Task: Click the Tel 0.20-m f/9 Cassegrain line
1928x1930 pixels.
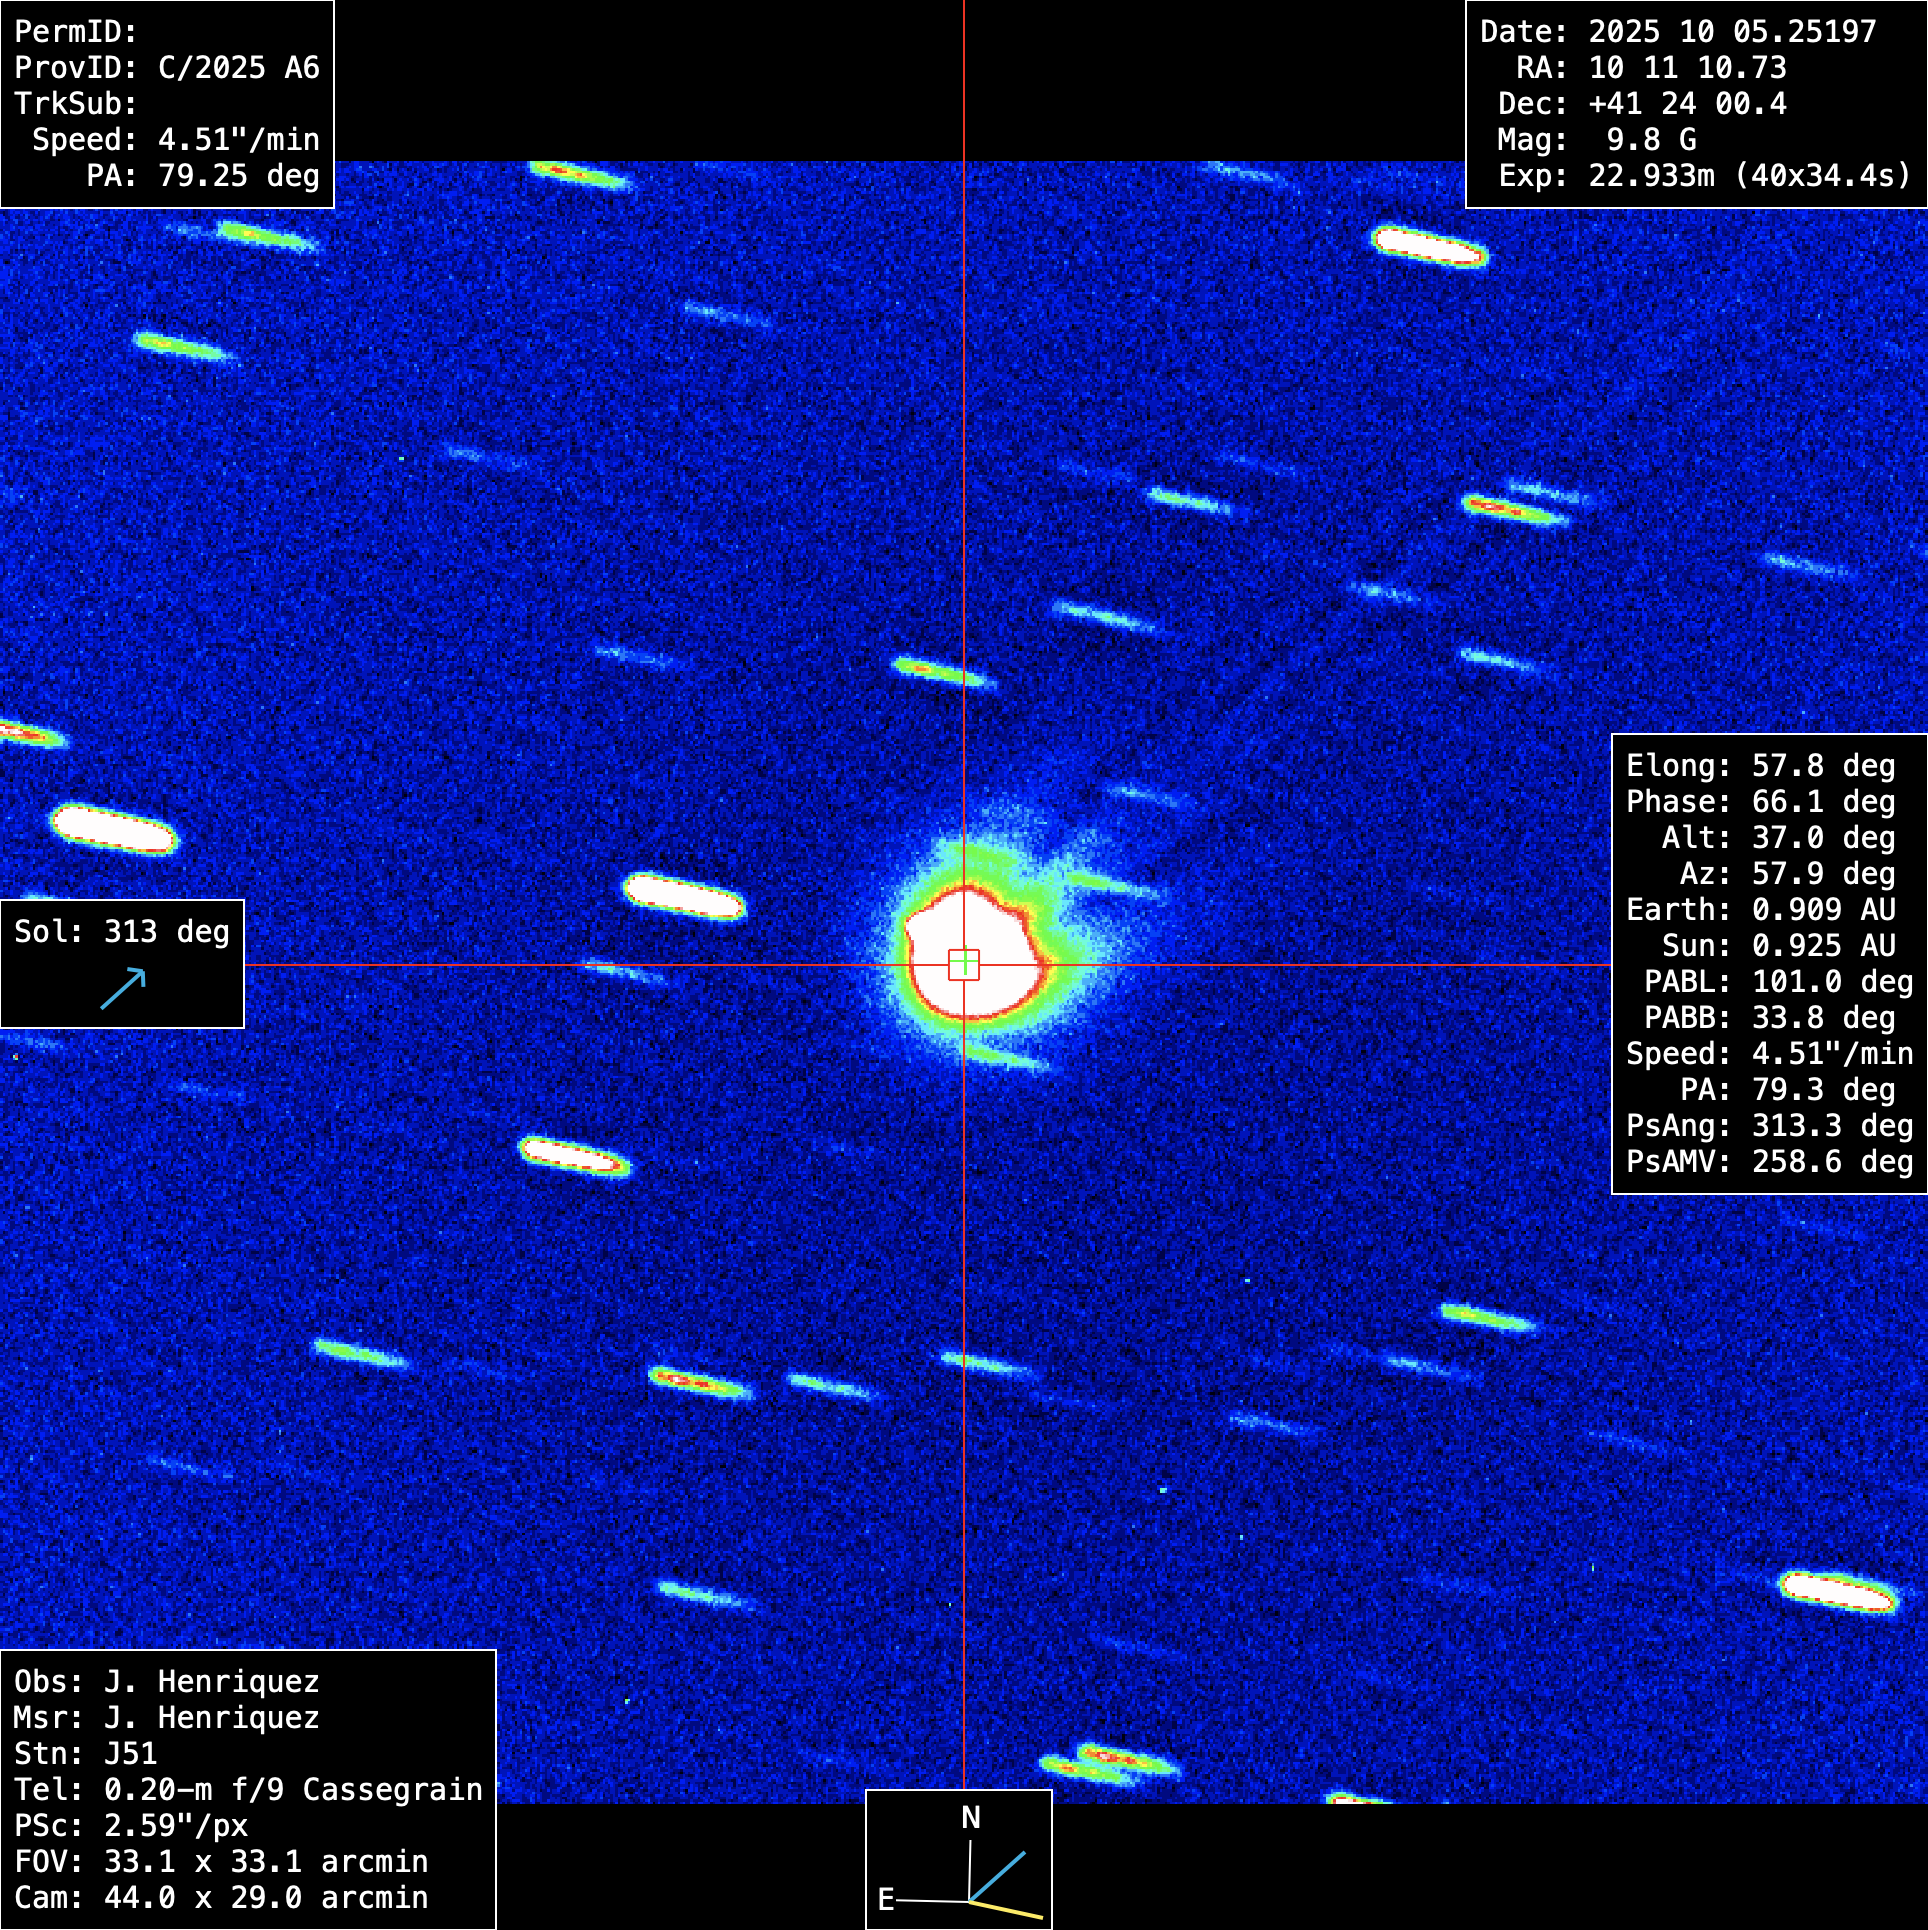Action: [247, 1790]
